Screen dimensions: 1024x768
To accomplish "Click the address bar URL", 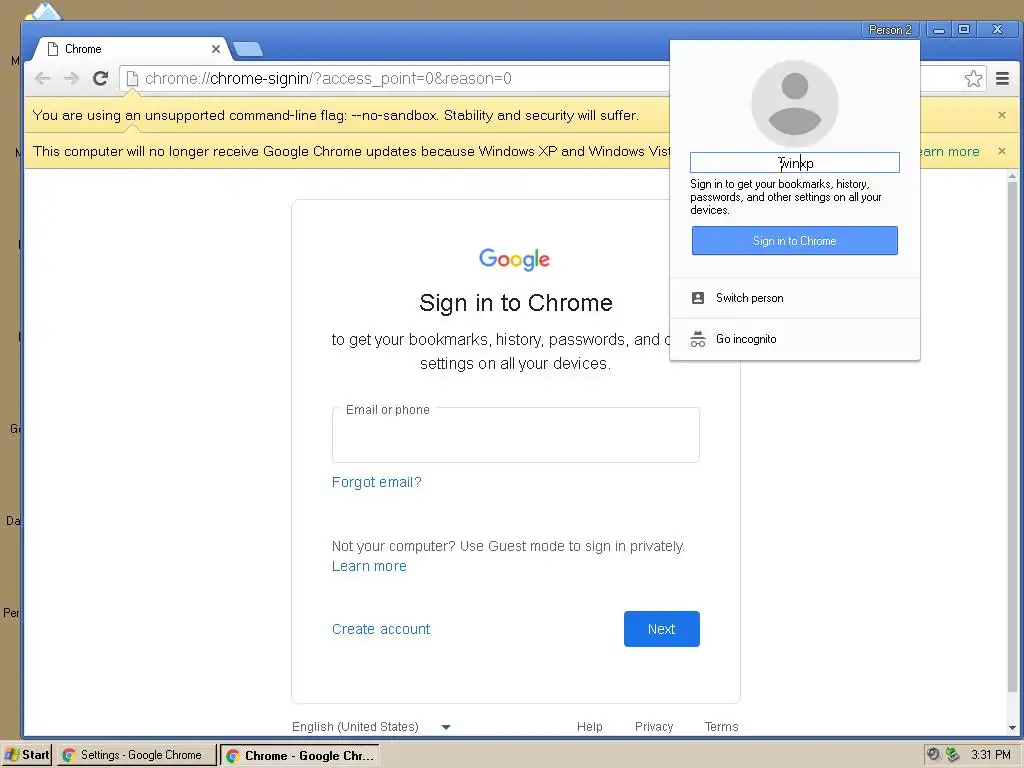I will coord(328,78).
